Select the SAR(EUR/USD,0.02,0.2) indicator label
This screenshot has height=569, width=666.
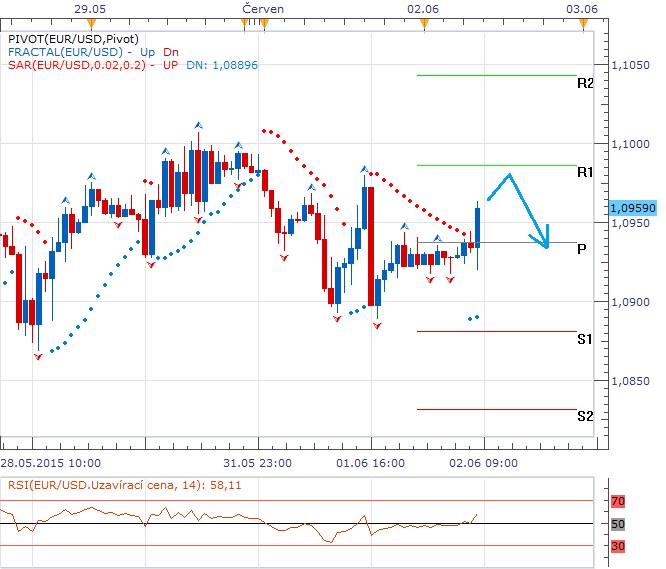point(75,64)
